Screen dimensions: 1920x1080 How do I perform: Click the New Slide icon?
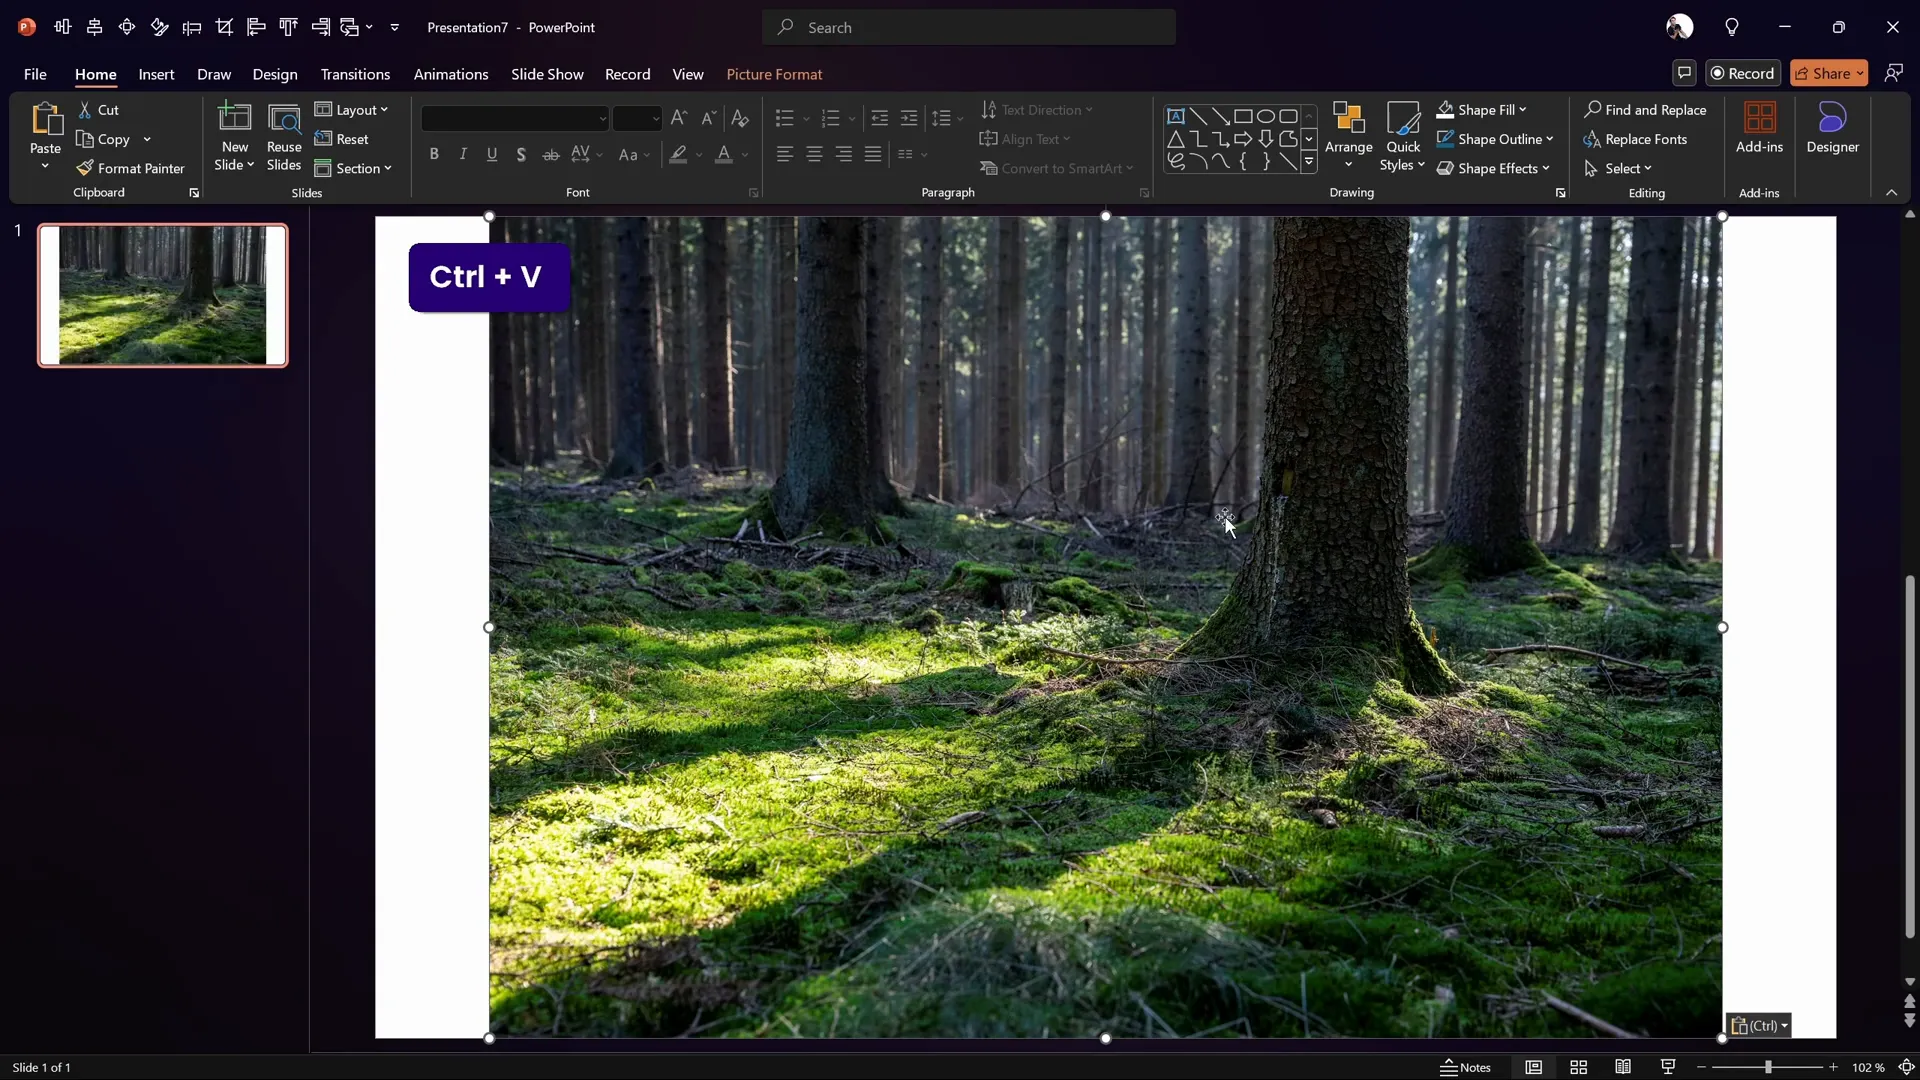[235, 118]
